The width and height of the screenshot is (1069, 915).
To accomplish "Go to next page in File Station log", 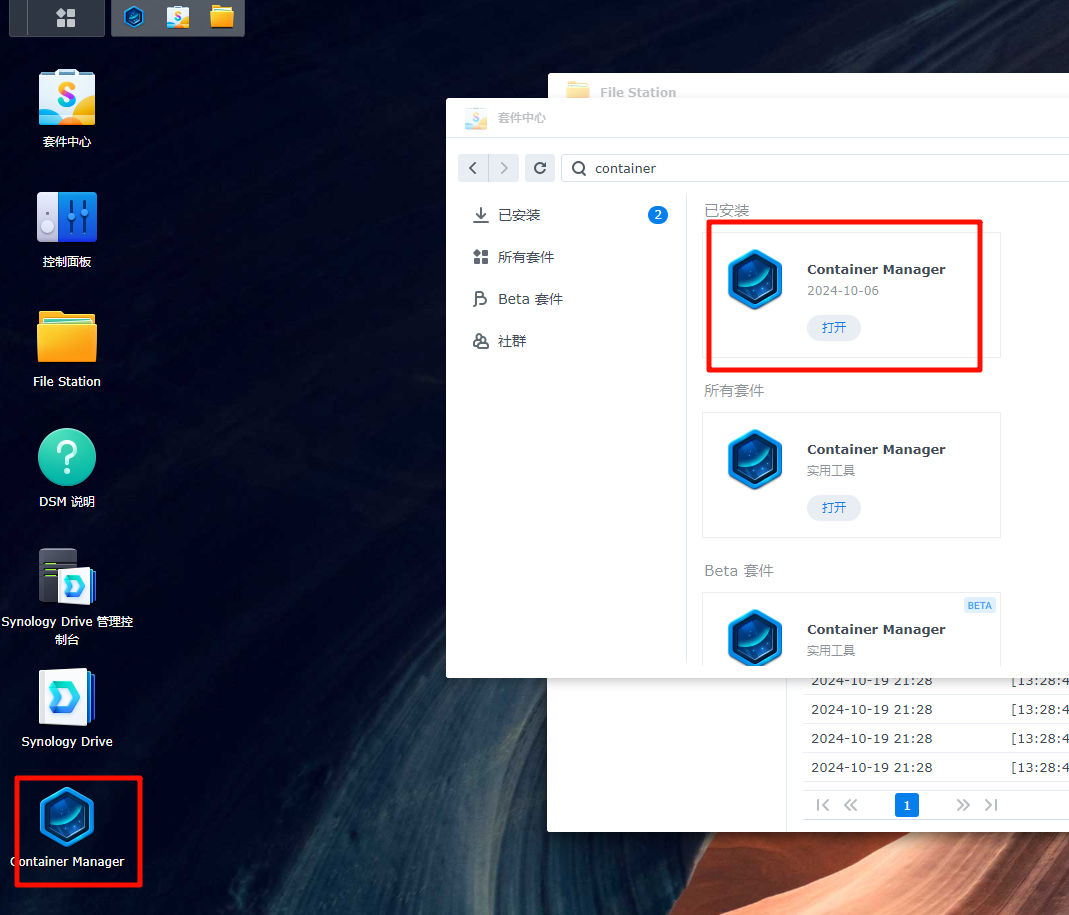I will (x=963, y=805).
